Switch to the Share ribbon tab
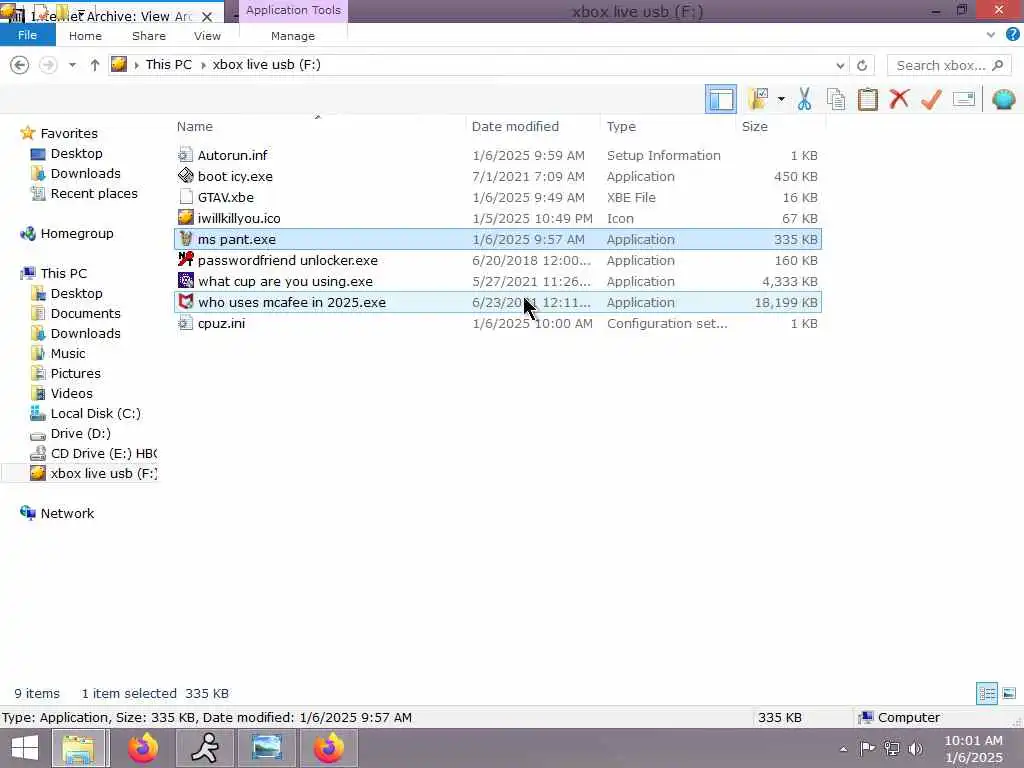1024x768 pixels. 148,36
